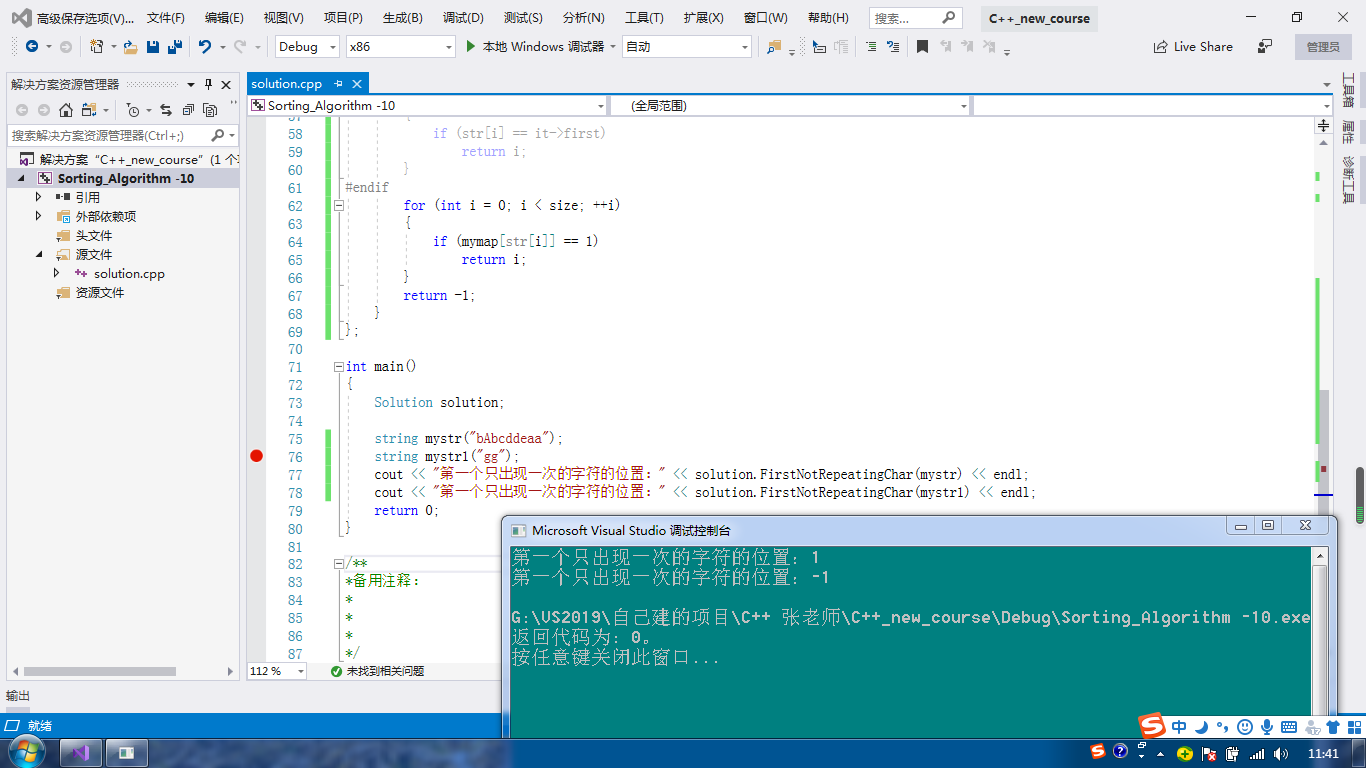
Task: Click the find in files folder icon
Action: click(774, 47)
